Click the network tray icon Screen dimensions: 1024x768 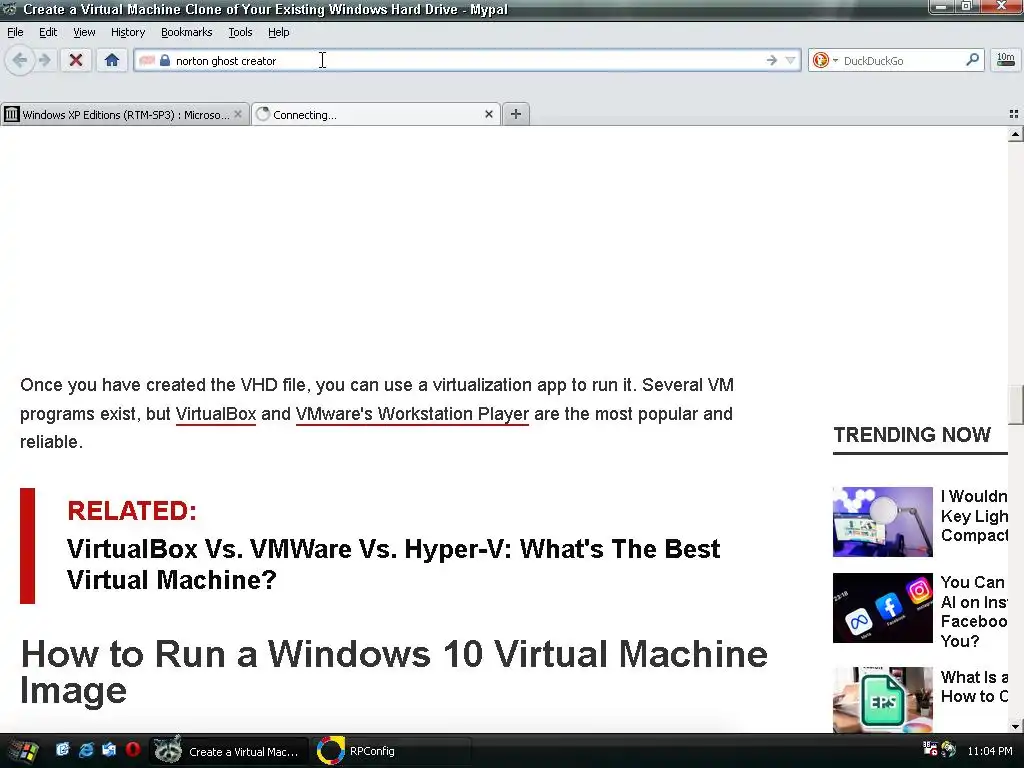pyautogui.click(x=930, y=750)
